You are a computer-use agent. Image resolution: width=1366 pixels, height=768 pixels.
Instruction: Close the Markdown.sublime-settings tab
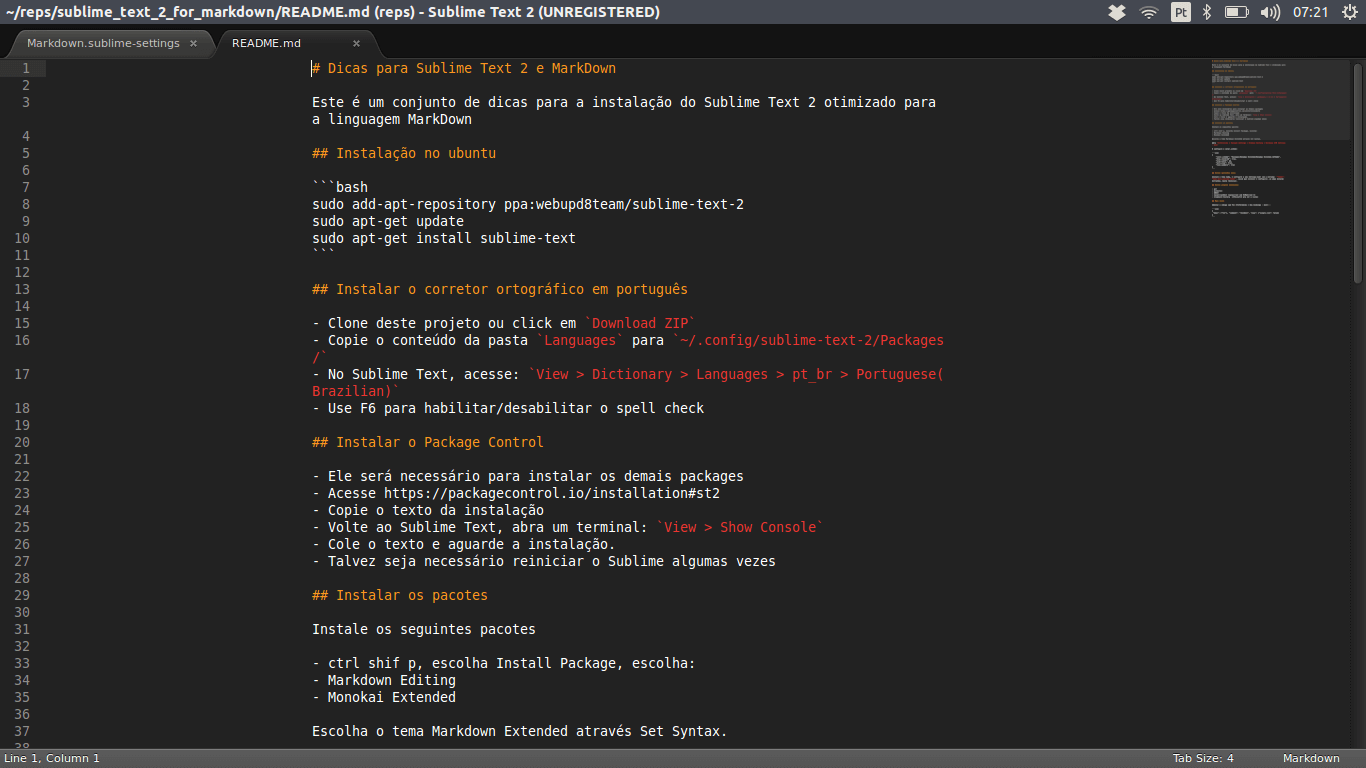point(193,43)
